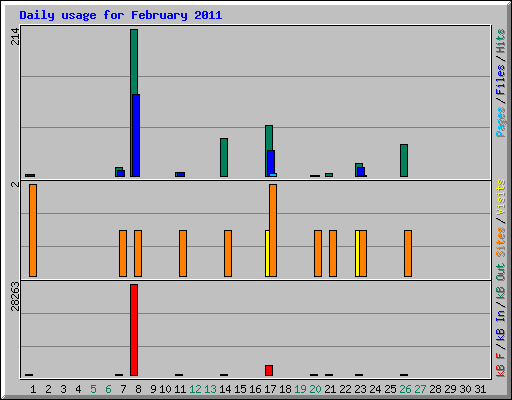The height and width of the screenshot is (400, 512).
Task: Click the red "kB F" legend label
Action: pyautogui.click(x=500, y=365)
